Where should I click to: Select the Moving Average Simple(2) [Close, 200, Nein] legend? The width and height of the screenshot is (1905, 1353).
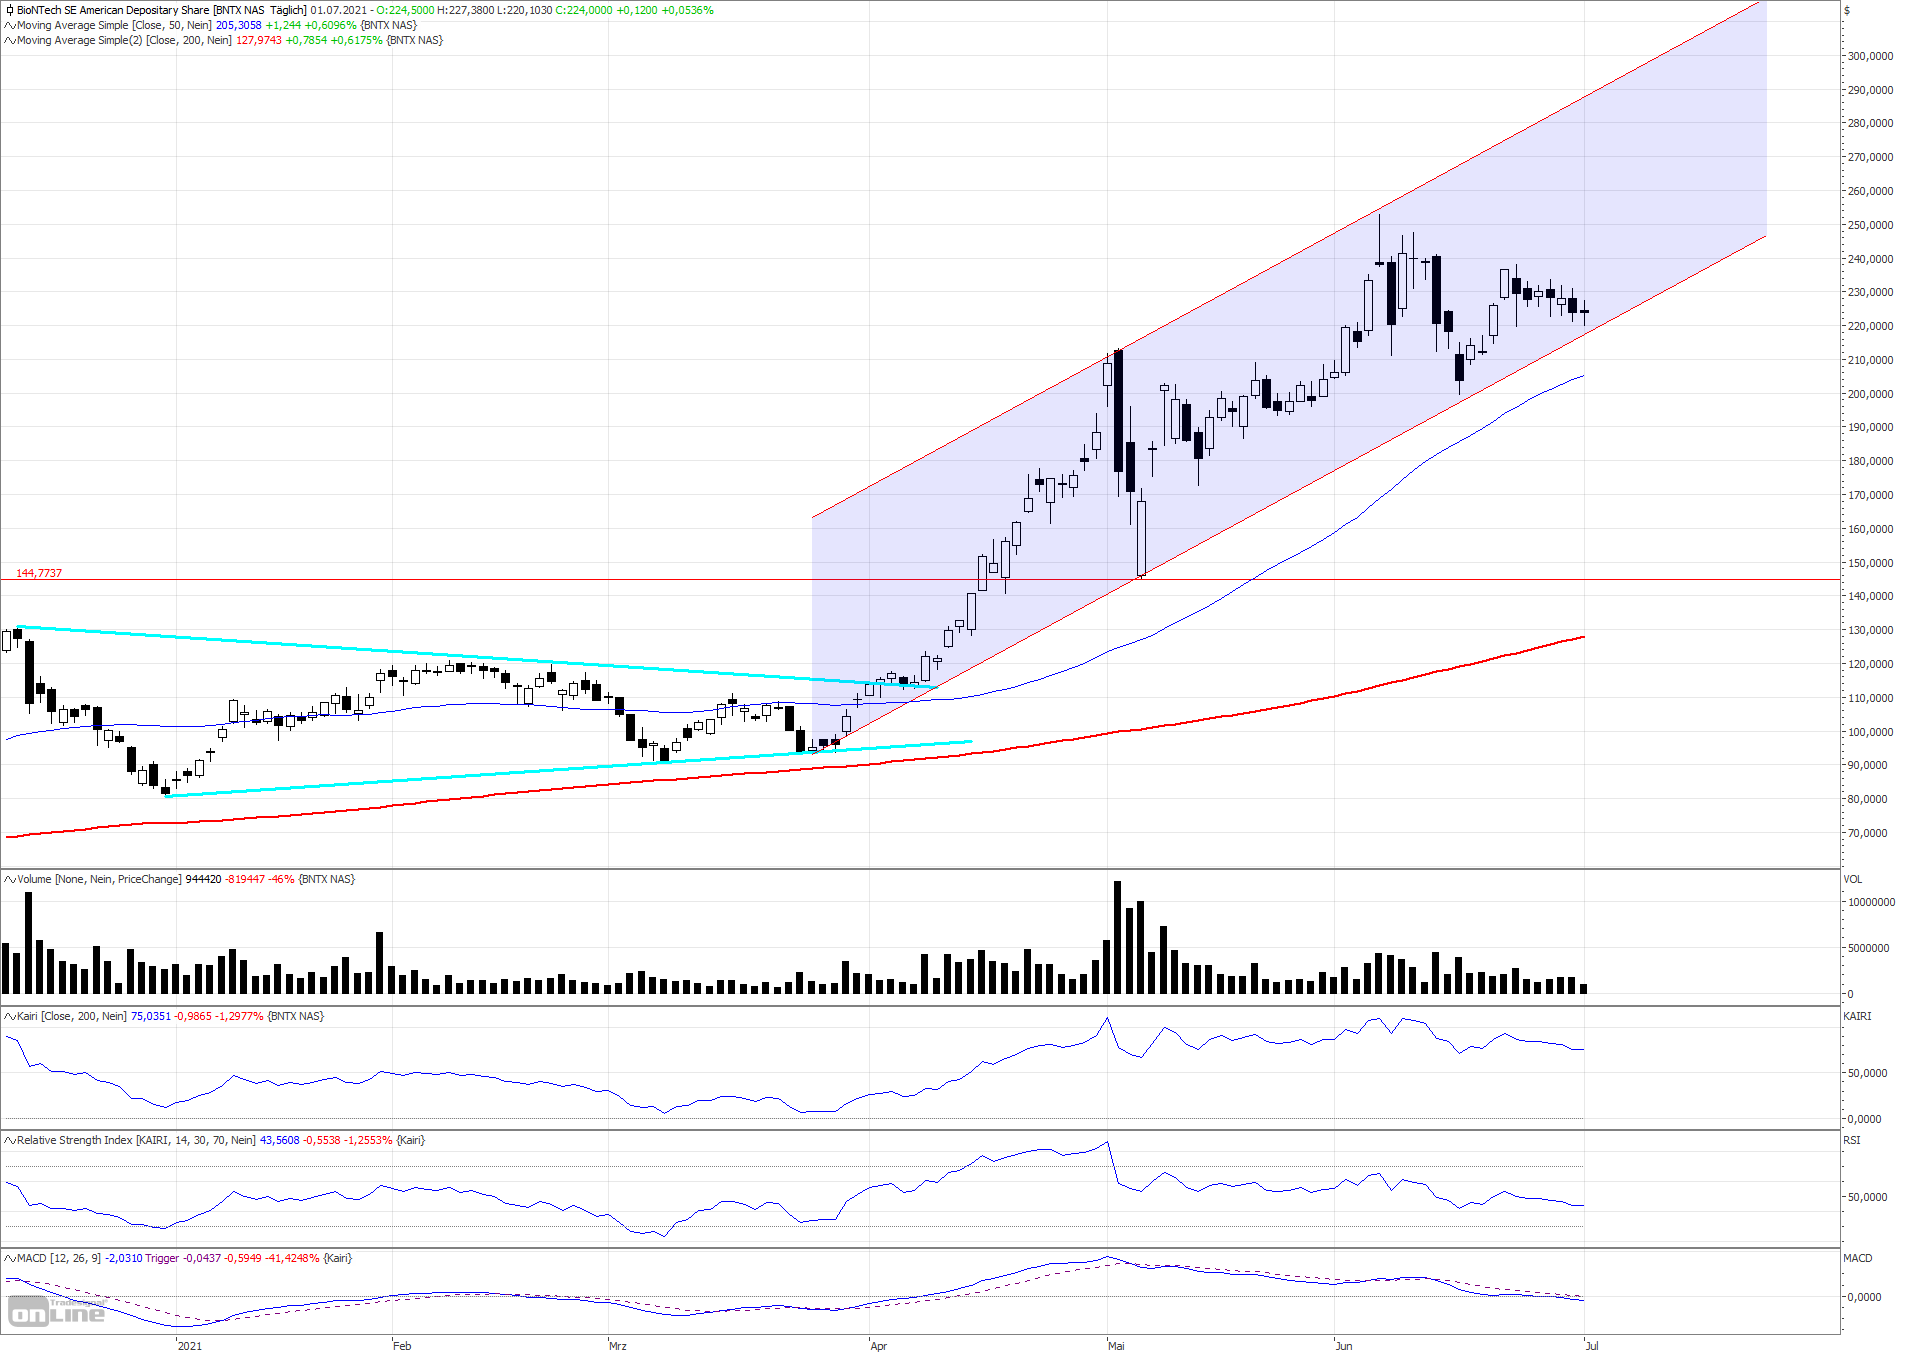point(124,40)
